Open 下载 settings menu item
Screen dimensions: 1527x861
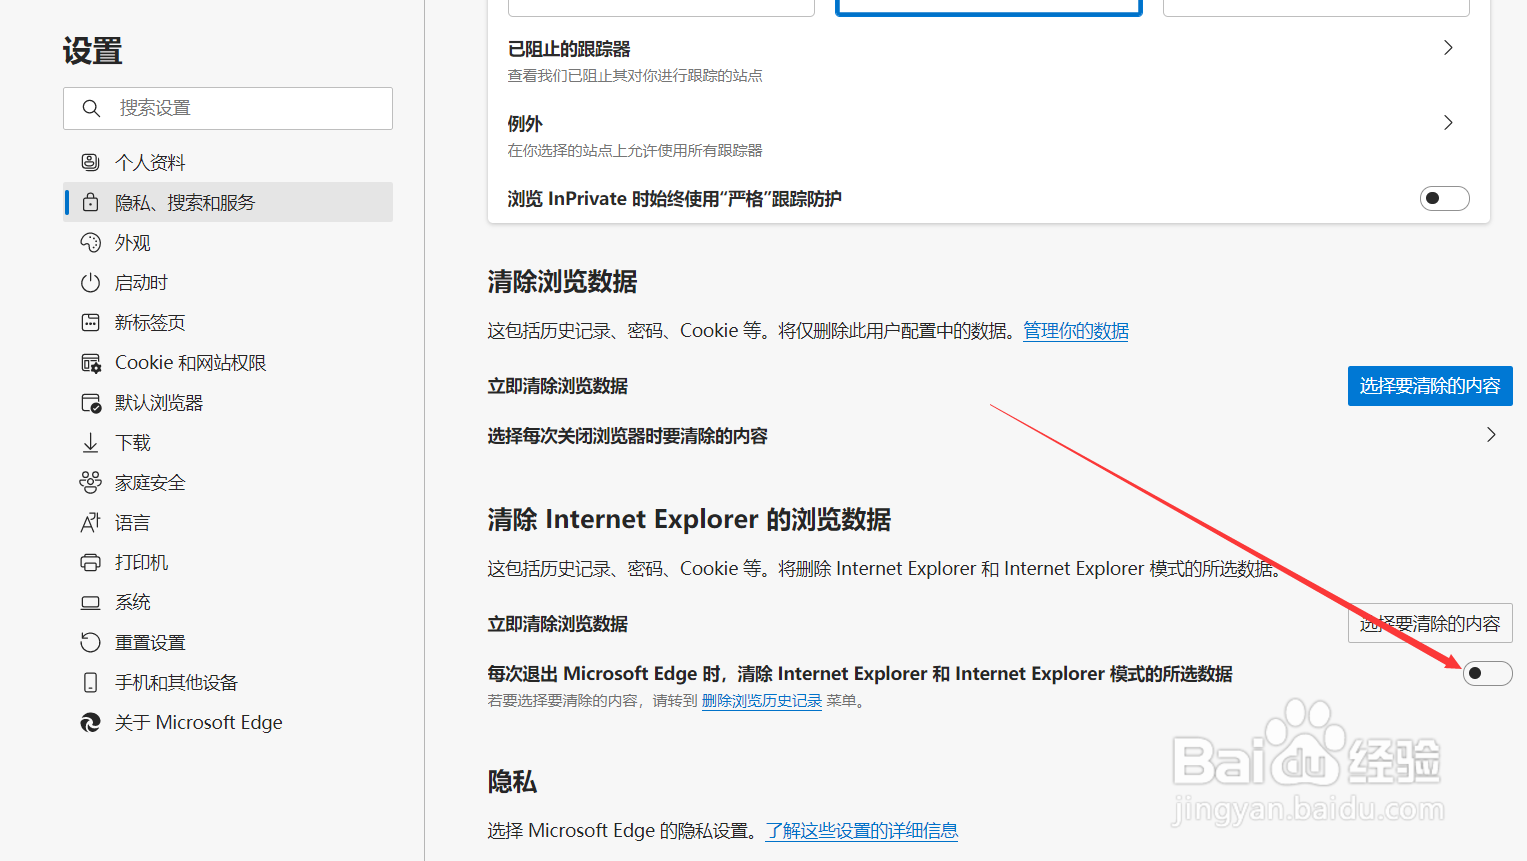point(228,442)
